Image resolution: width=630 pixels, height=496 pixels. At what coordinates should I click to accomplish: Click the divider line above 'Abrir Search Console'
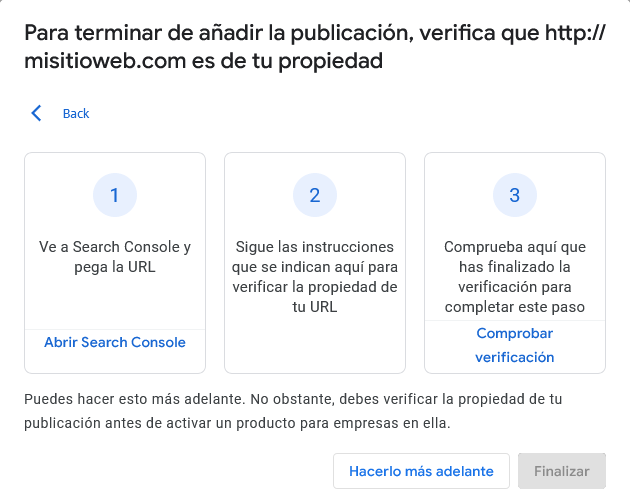tap(115, 329)
